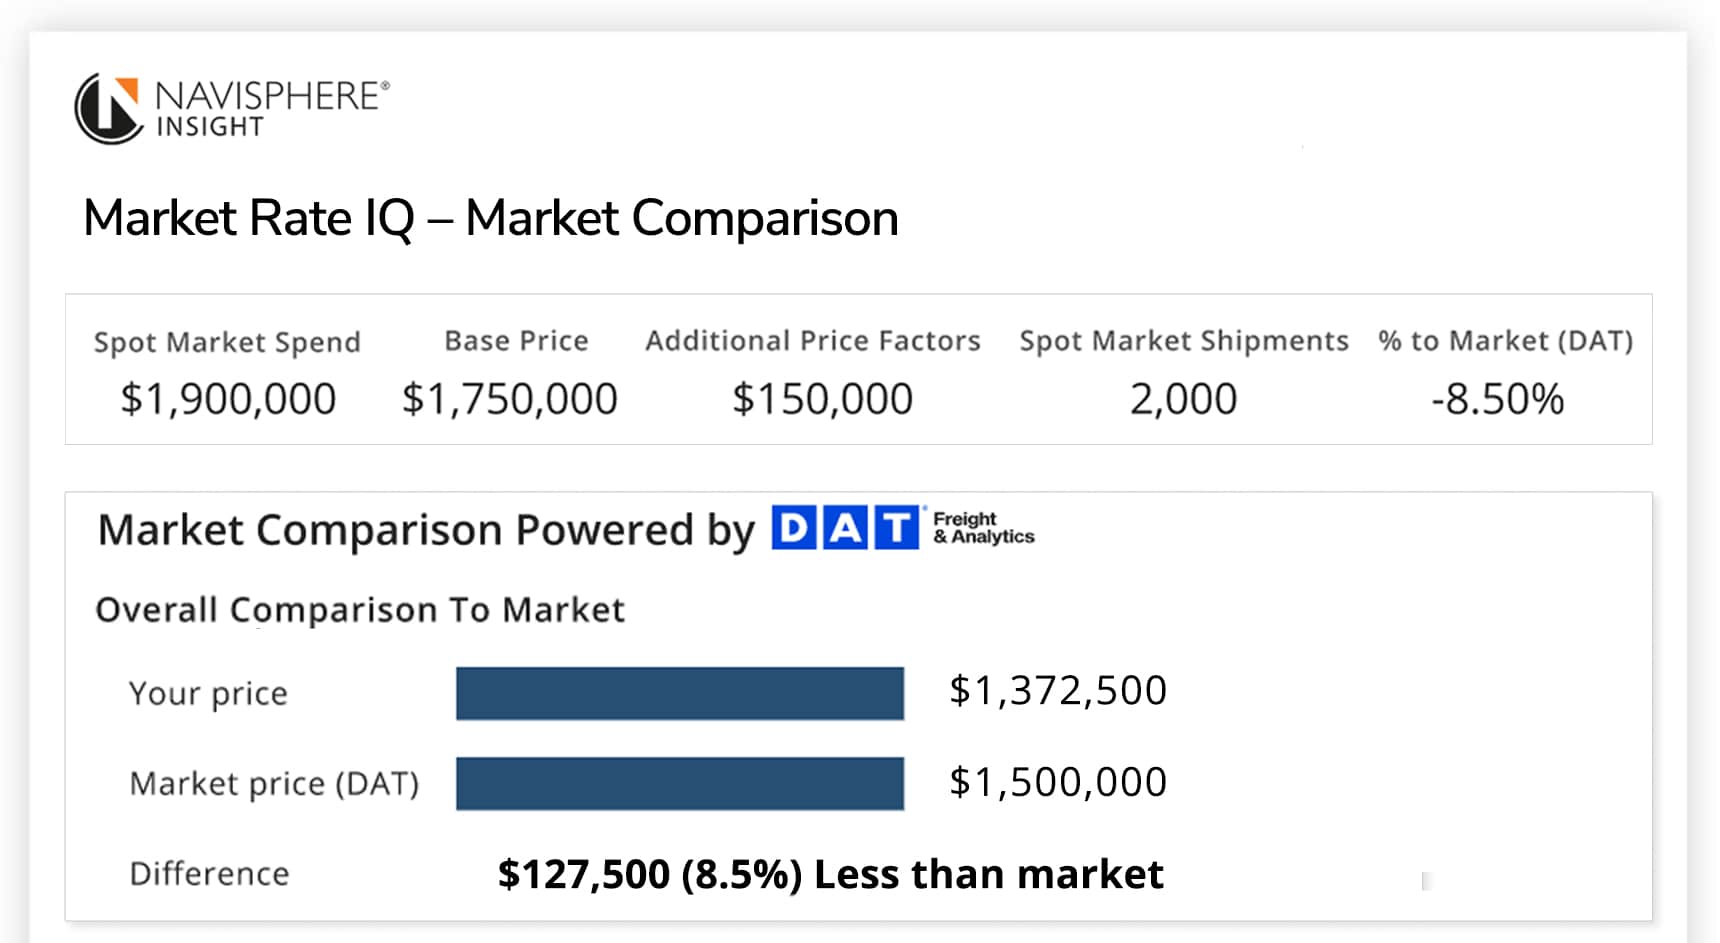The height and width of the screenshot is (943, 1720).
Task: Click the $1,750,000 base price value
Action: pyautogui.click(x=509, y=399)
